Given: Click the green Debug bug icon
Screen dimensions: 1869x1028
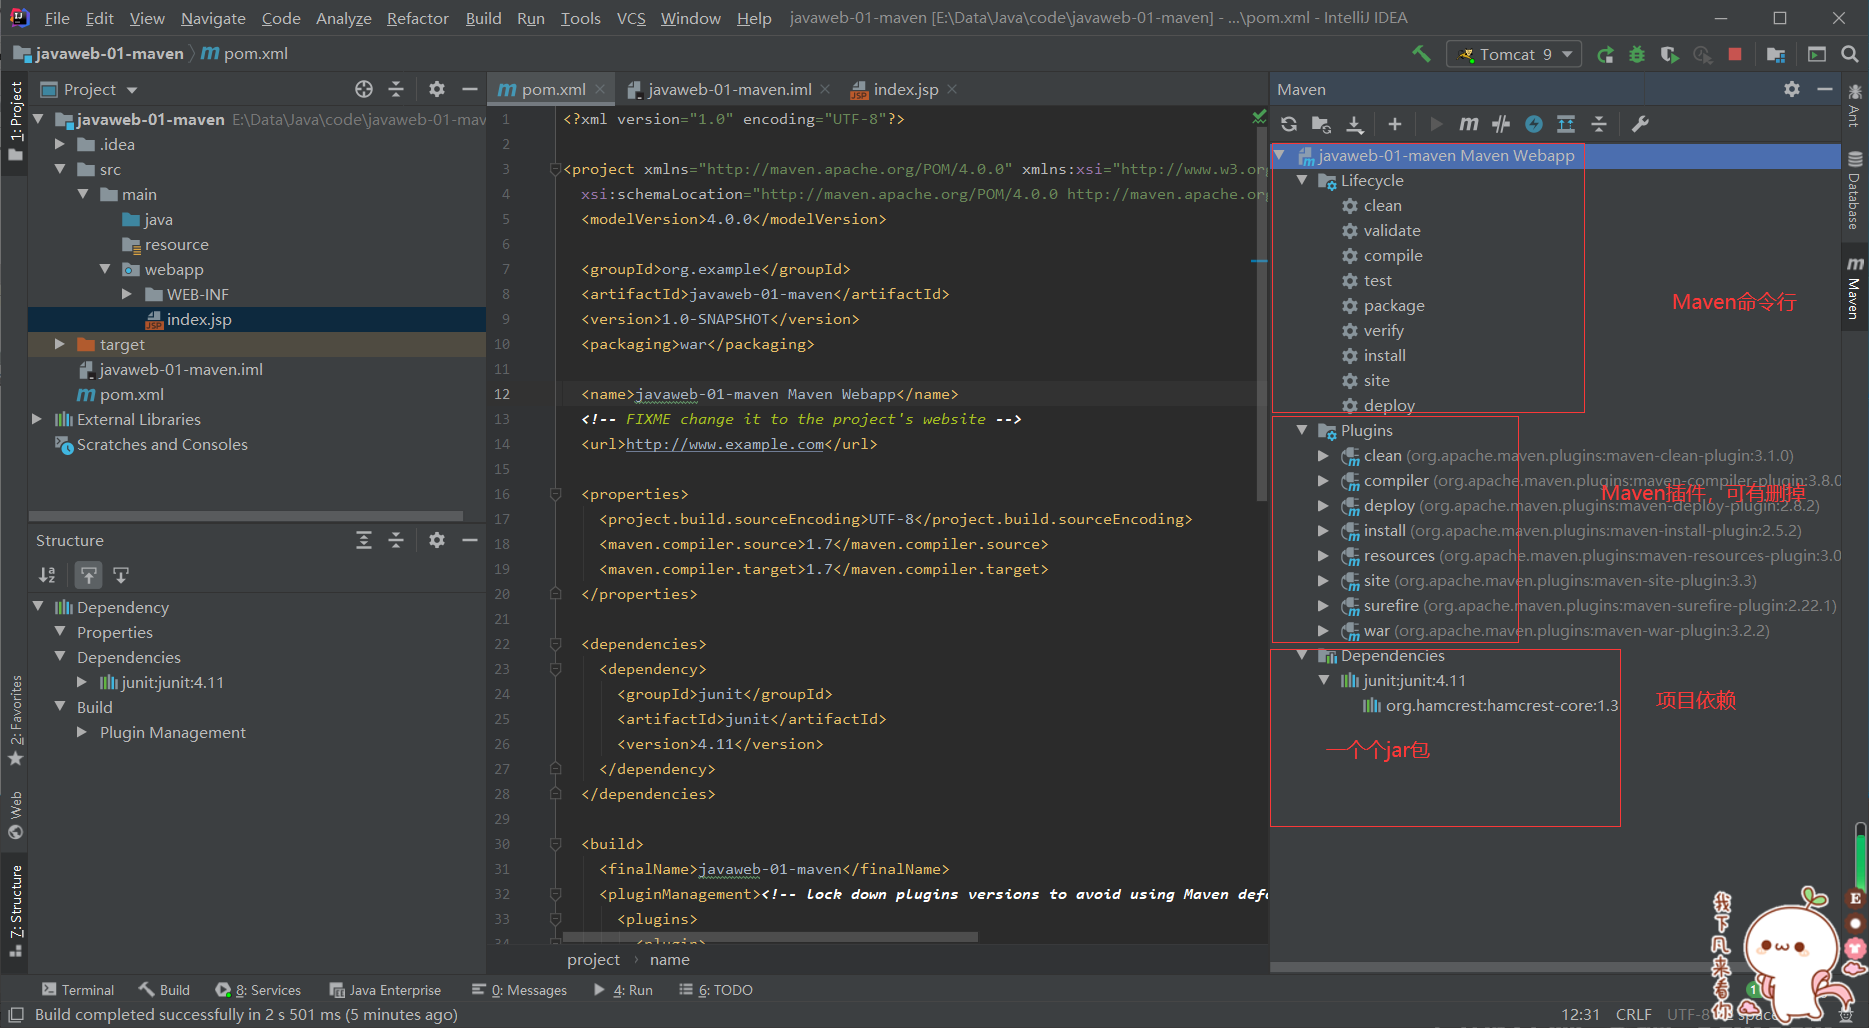Looking at the screenshot, I should point(1637,54).
